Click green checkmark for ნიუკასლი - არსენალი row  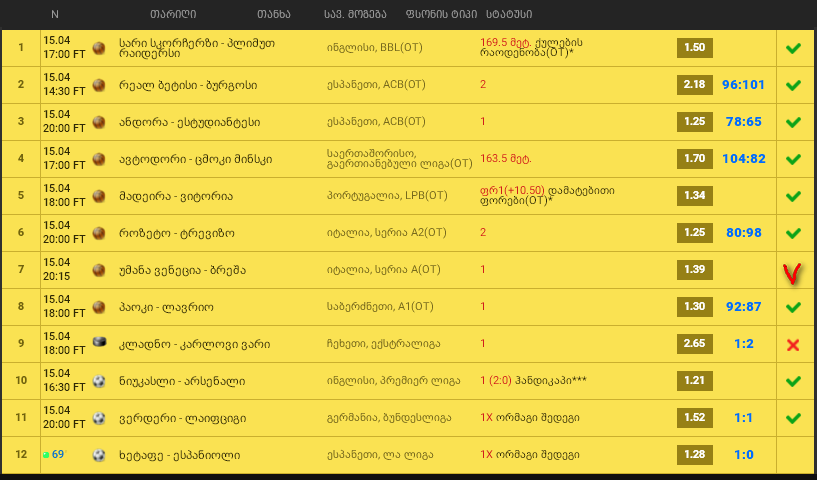(793, 381)
